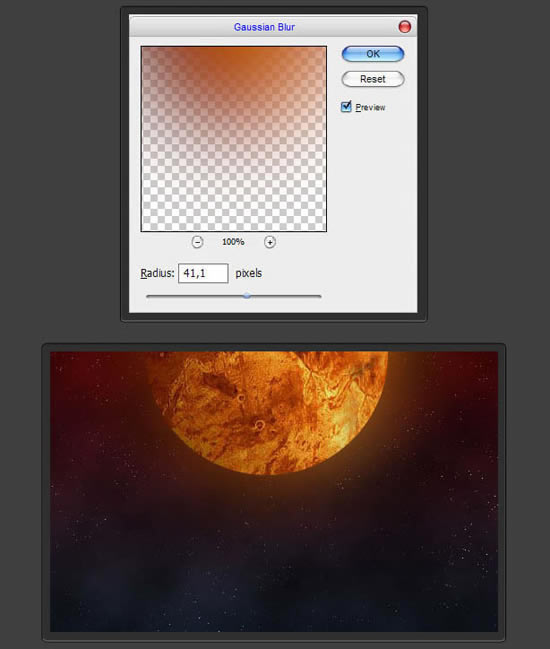
Task: Close the Gaussian Blur dialog with the red button
Action: point(404,27)
